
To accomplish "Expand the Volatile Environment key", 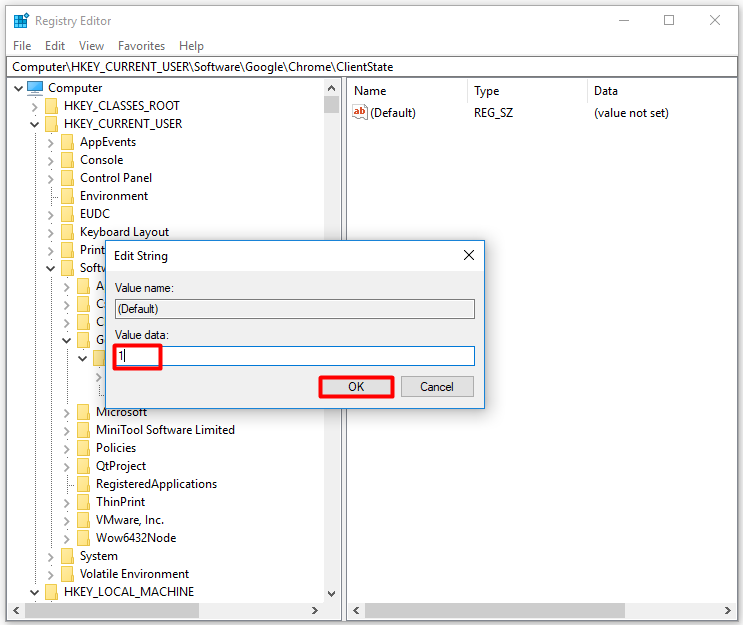I will pyautogui.click(x=51, y=575).
